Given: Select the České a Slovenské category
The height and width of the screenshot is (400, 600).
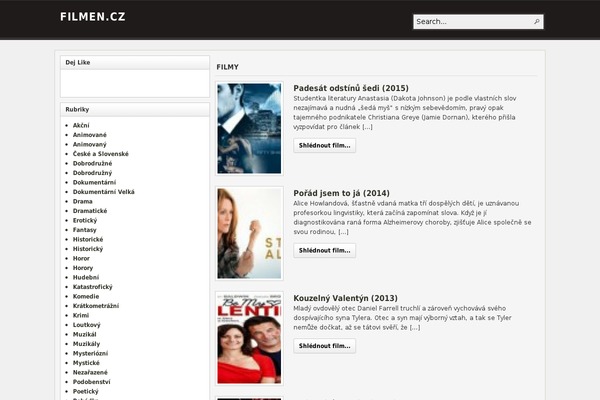Looking at the screenshot, I should (101, 154).
